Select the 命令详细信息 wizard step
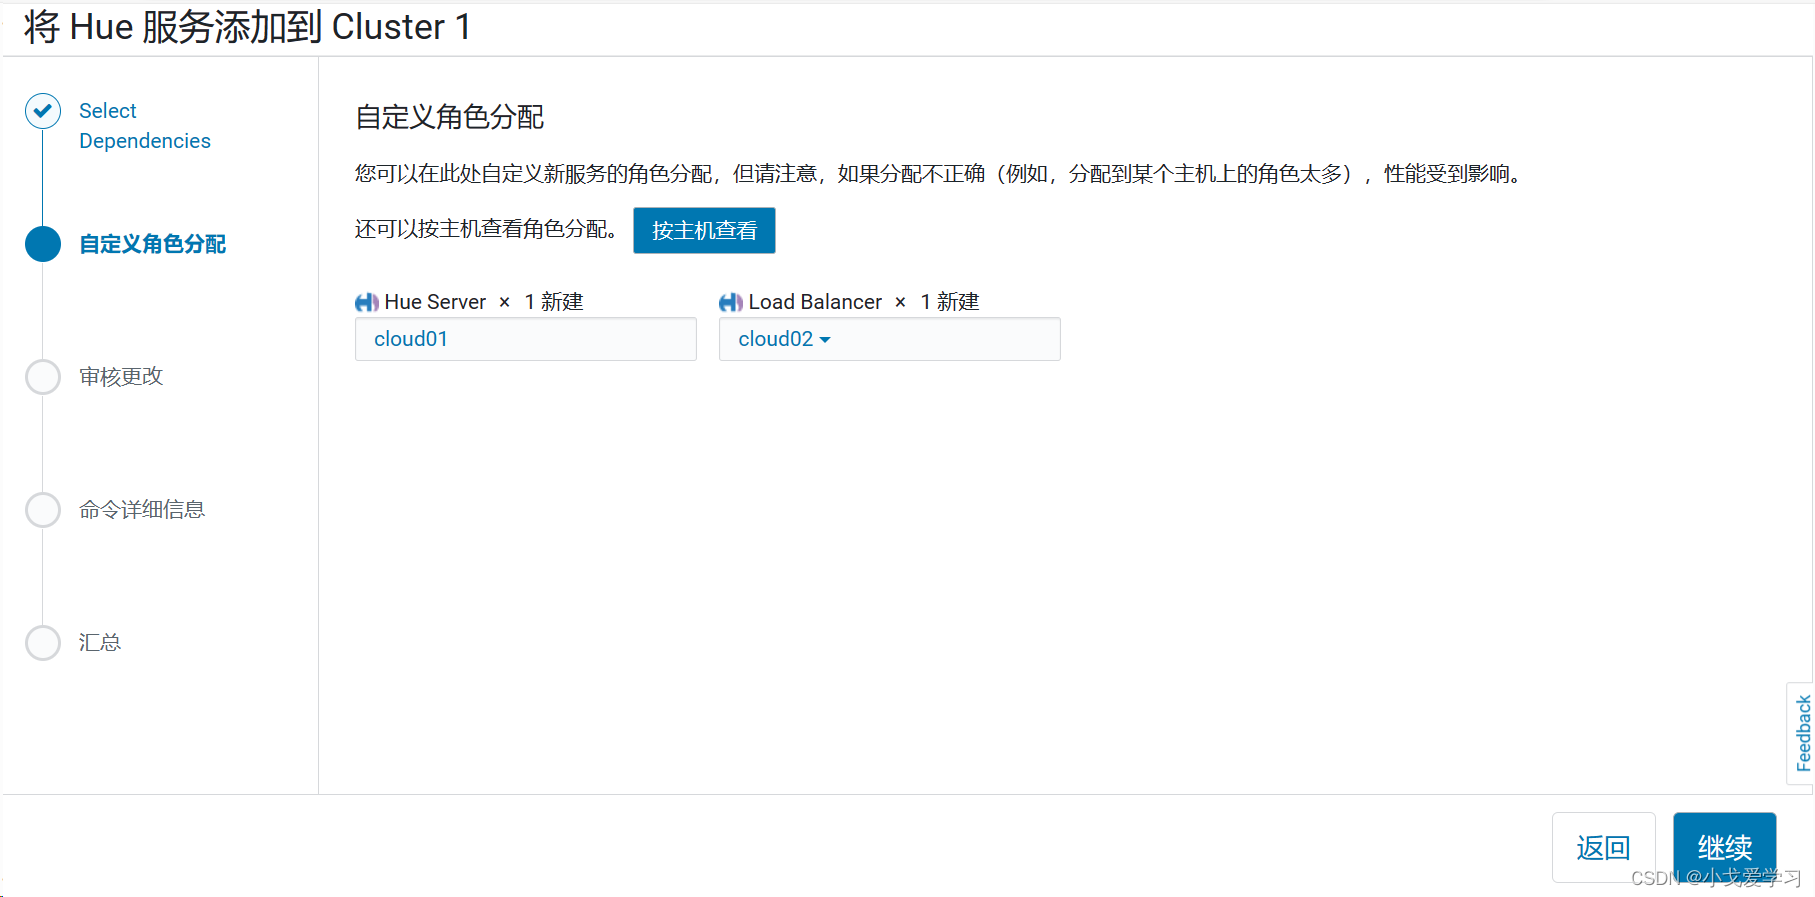1815x897 pixels. tap(142, 510)
